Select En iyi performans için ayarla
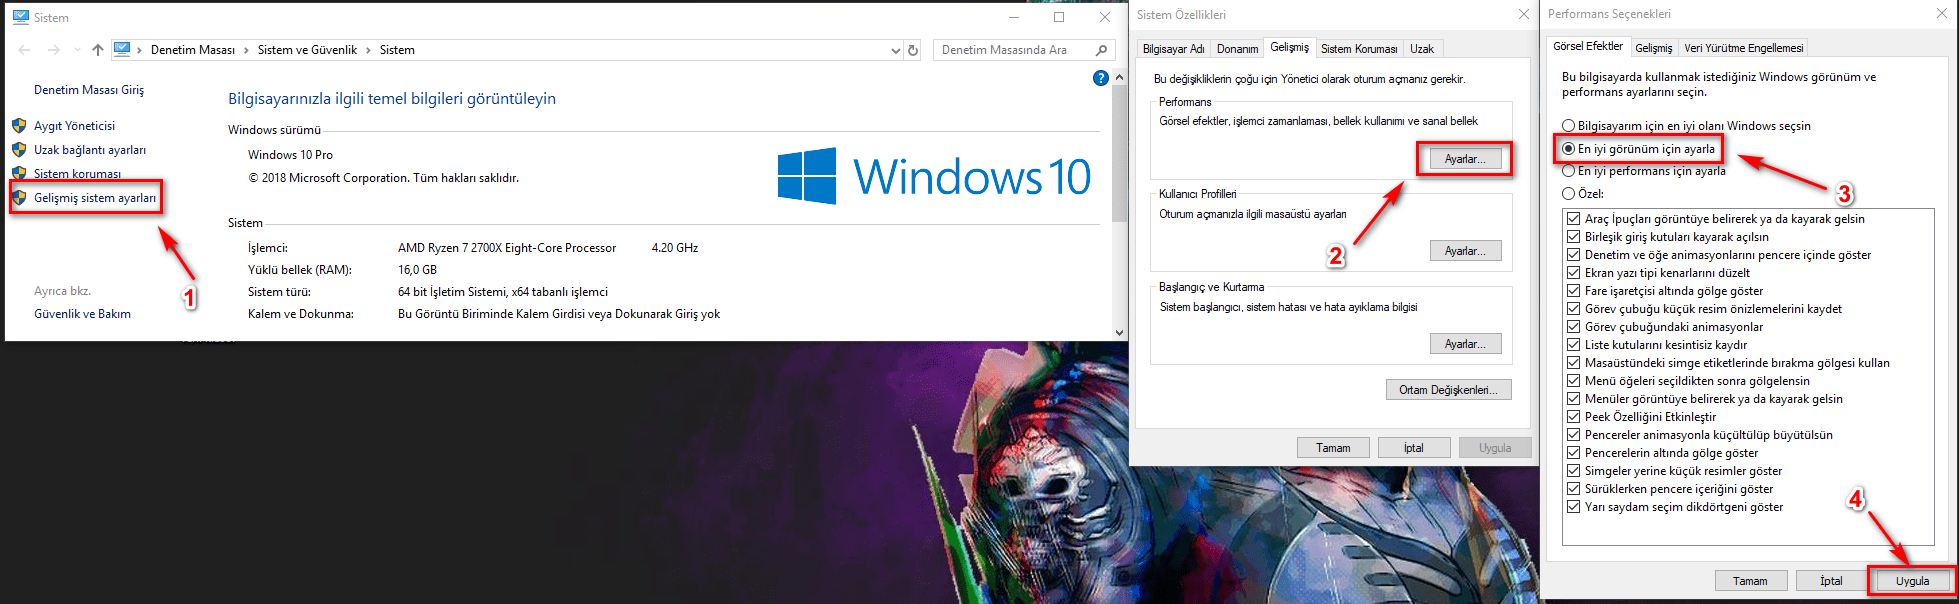Image resolution: width=1959 pixels, height=604 pixels. pos(1644,171)
